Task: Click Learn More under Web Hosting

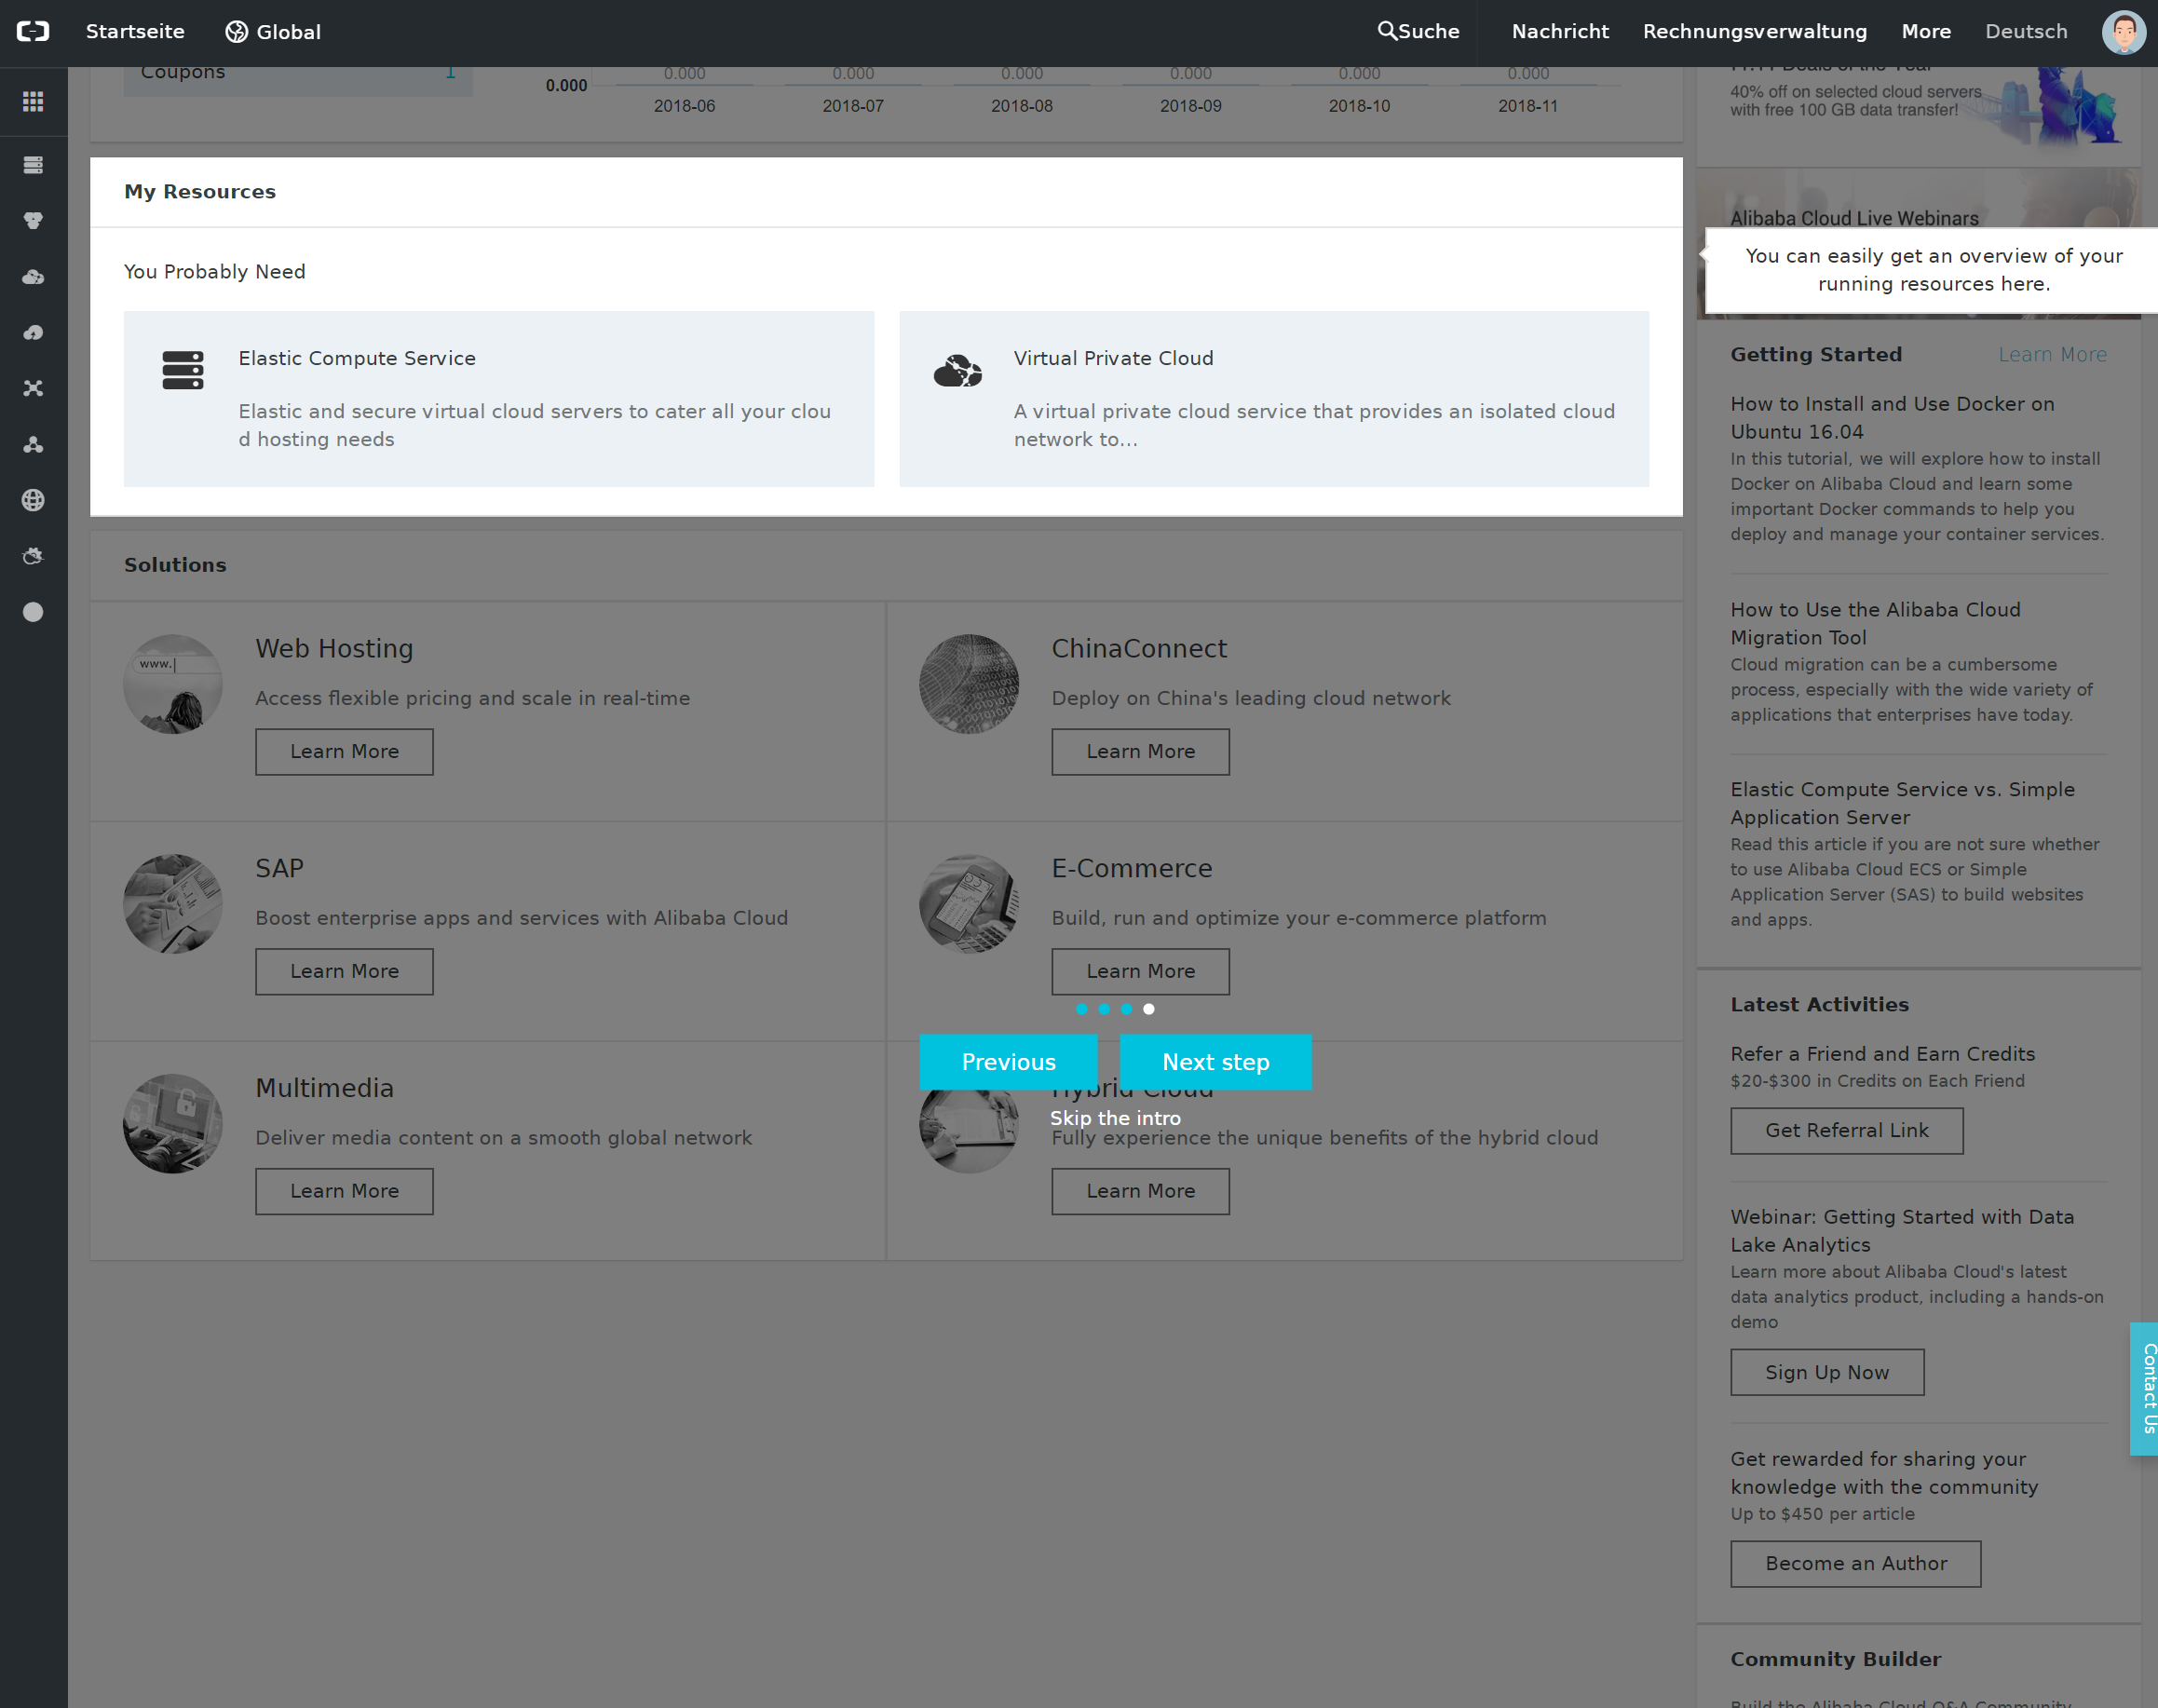Action: point(344,752)
